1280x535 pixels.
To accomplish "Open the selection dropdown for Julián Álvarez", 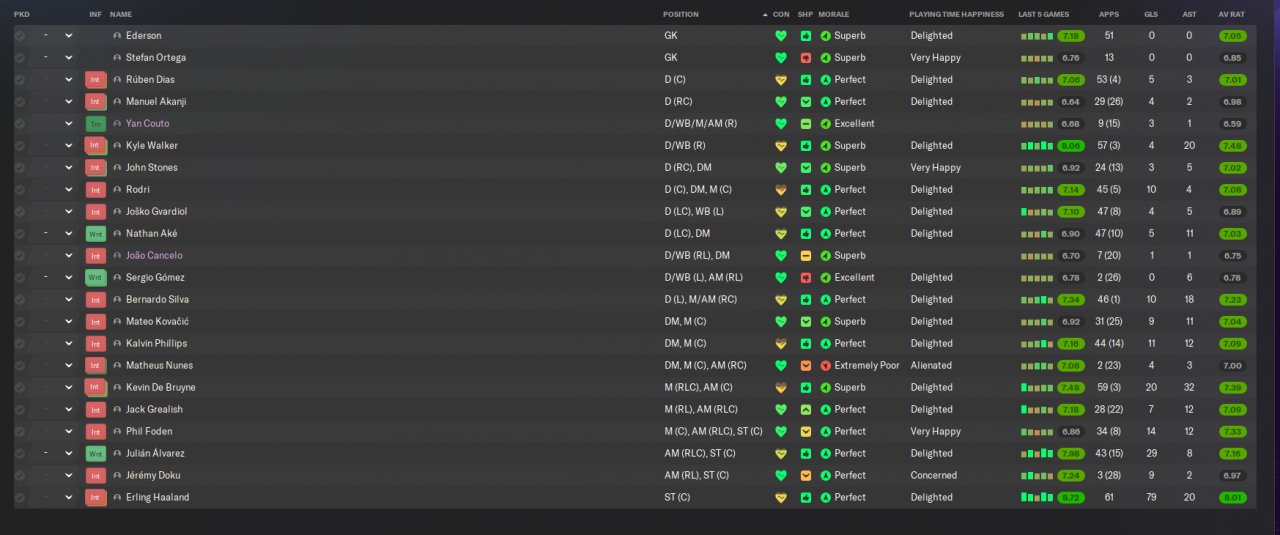I will tap(69, 454).
